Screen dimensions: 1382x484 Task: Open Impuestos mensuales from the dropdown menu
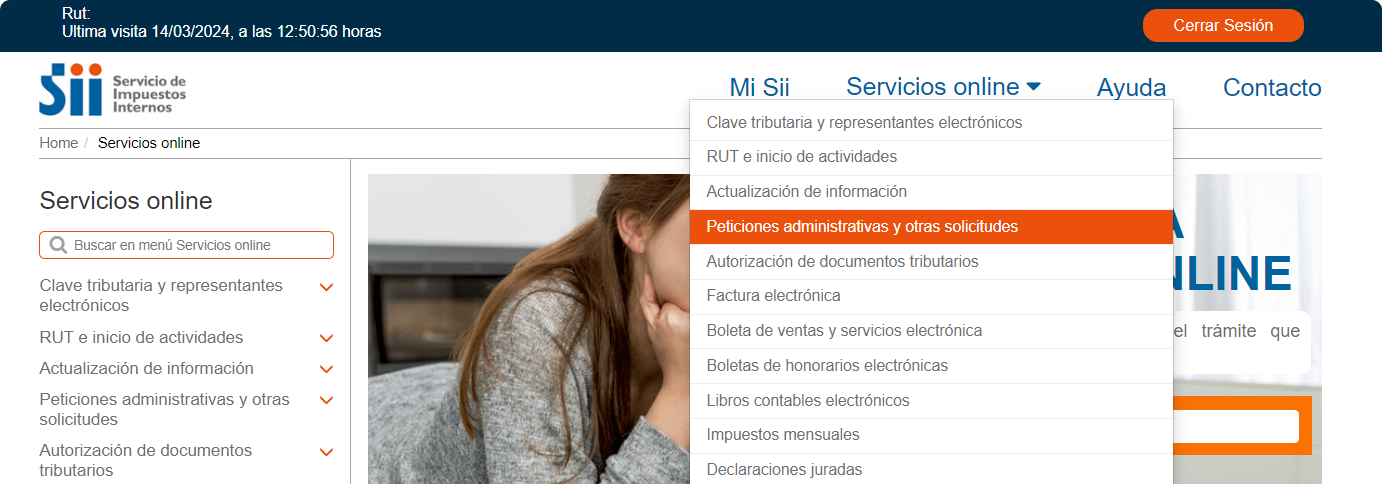931,435
